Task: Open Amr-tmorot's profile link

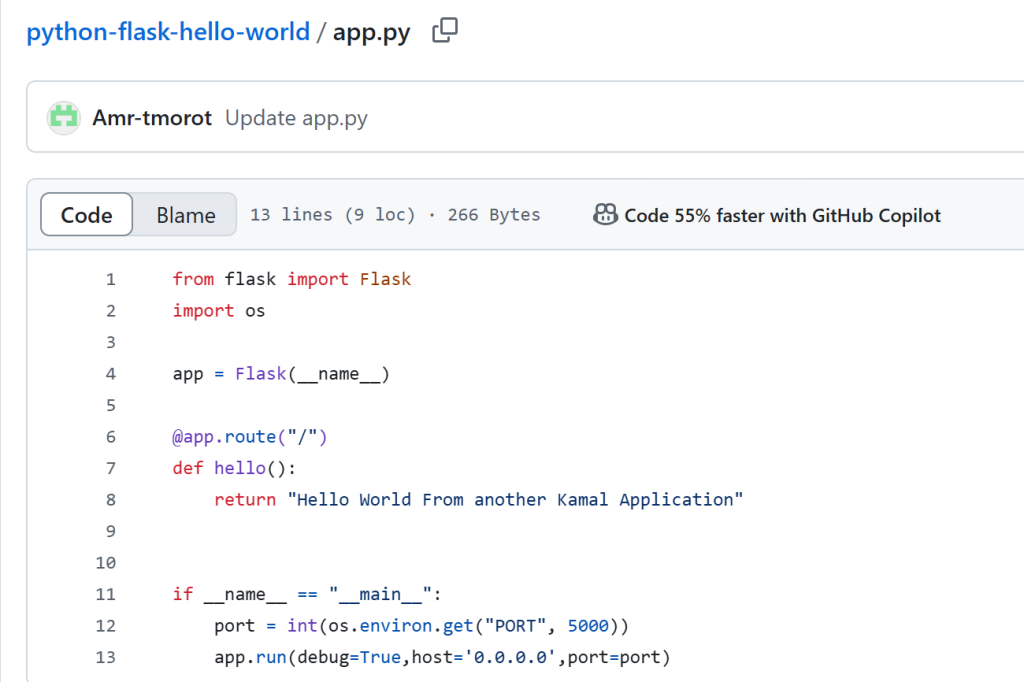Action: [152, 118]
